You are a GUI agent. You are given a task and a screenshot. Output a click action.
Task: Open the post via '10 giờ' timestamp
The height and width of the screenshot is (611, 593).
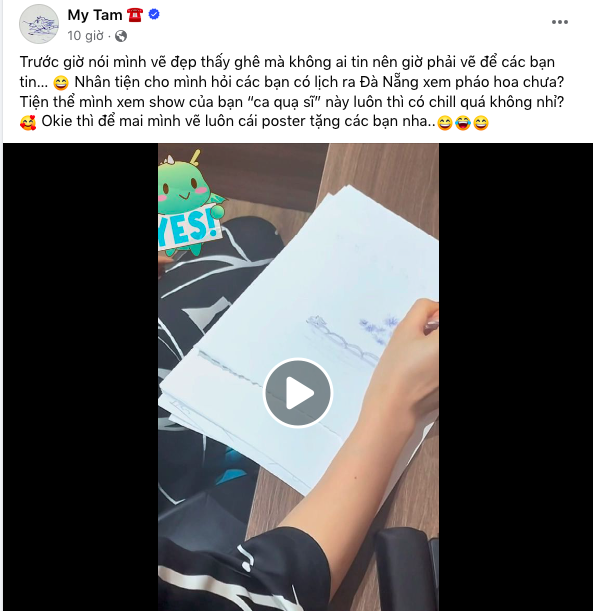[x=85, y=36]
